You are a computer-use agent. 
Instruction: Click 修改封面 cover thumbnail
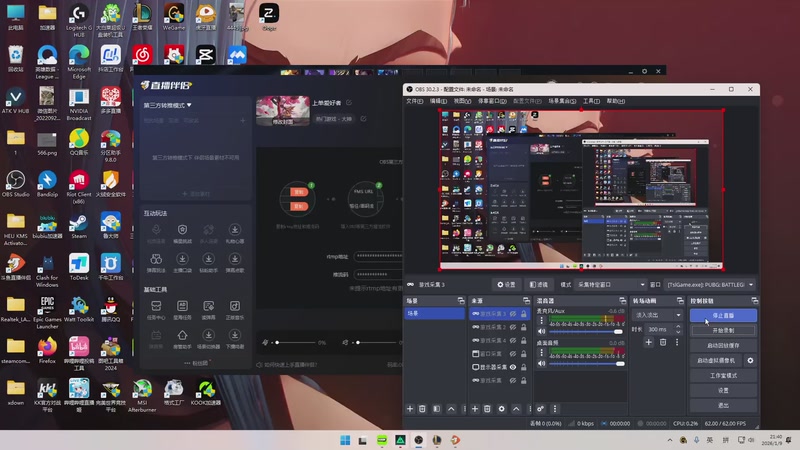click(x=283, y=111)
